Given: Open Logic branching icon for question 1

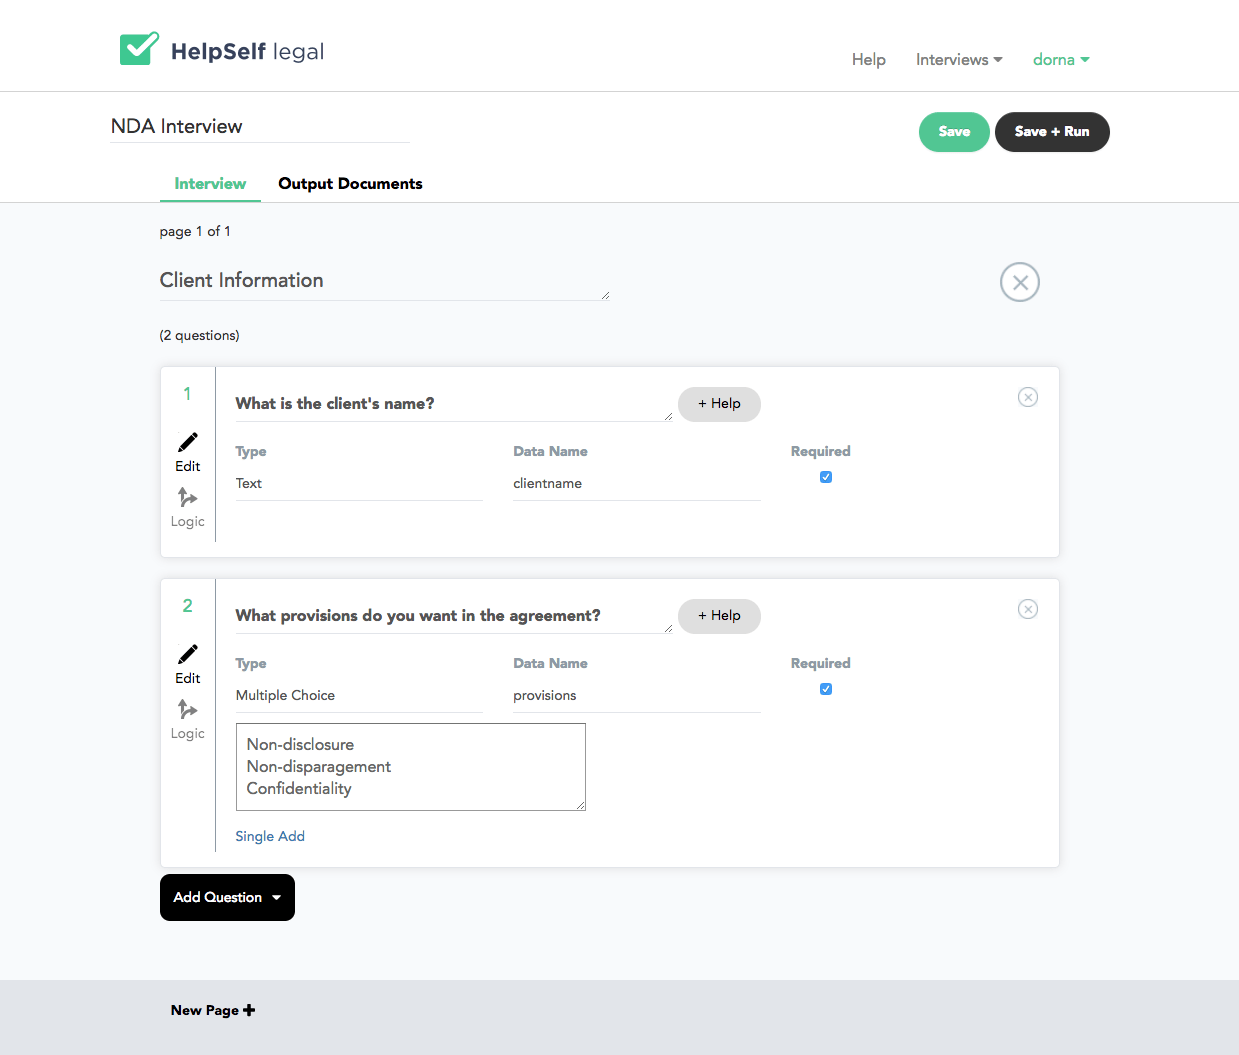Looking at the screenshot, I should 187,497.
